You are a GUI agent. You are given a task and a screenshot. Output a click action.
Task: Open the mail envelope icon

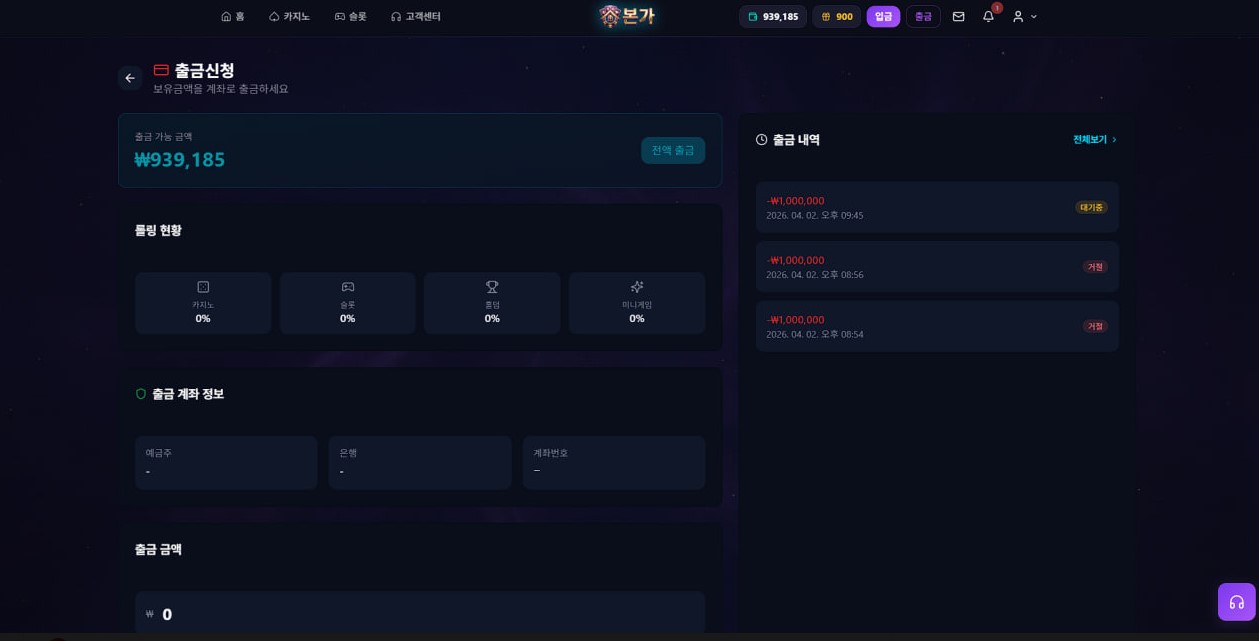coord(958,17)
